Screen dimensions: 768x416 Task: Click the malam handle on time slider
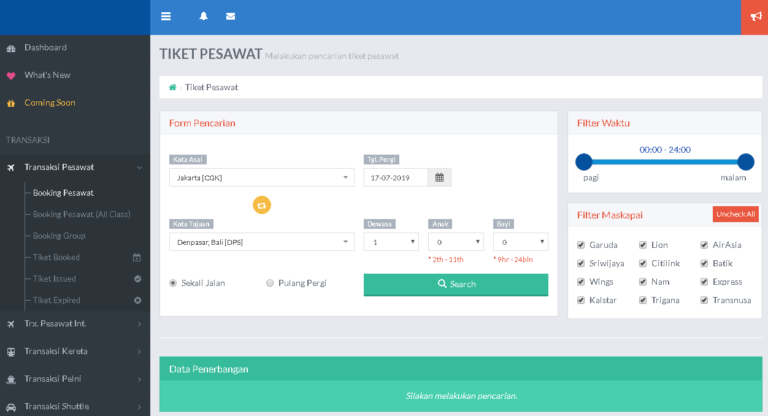tap(745, 161)
